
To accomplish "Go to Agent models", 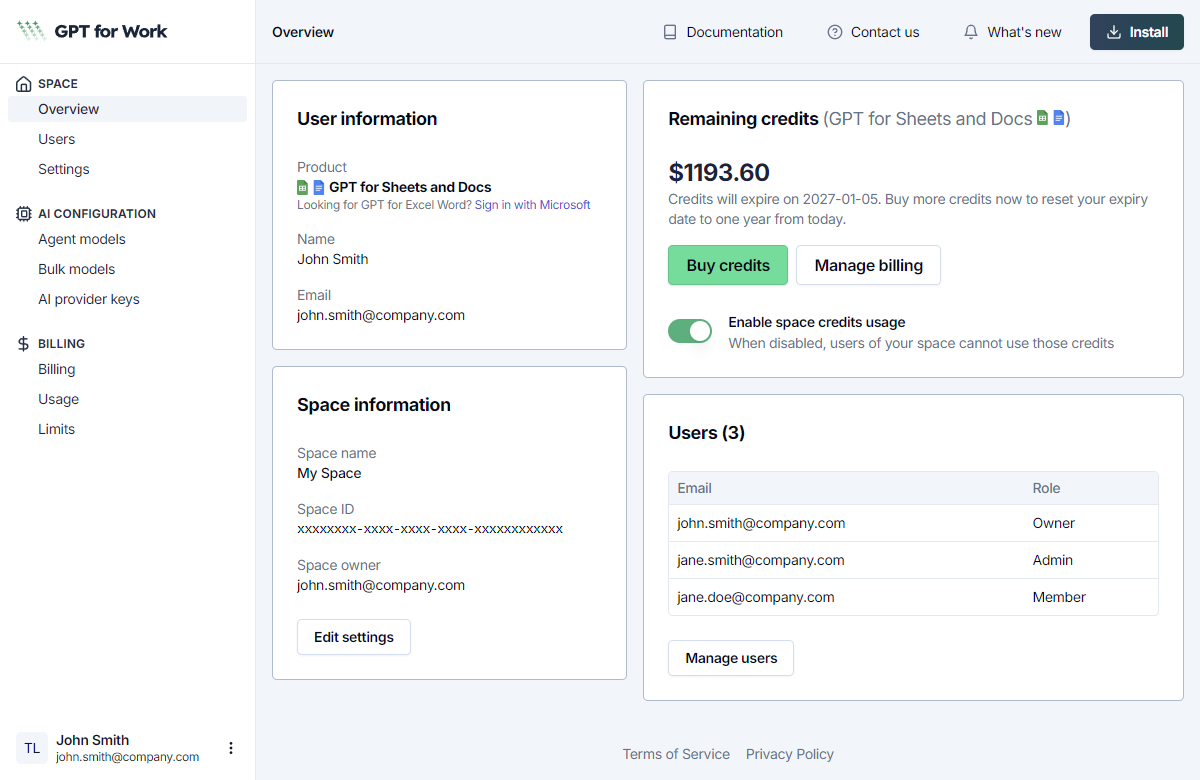I will point(127,239).
